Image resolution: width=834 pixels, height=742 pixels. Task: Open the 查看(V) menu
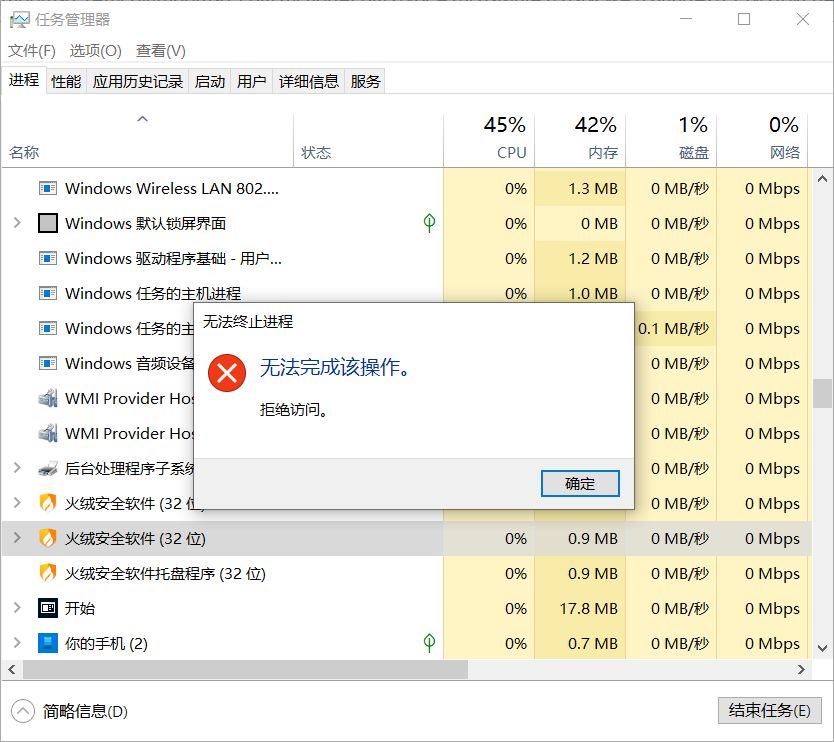coord(161,51)
